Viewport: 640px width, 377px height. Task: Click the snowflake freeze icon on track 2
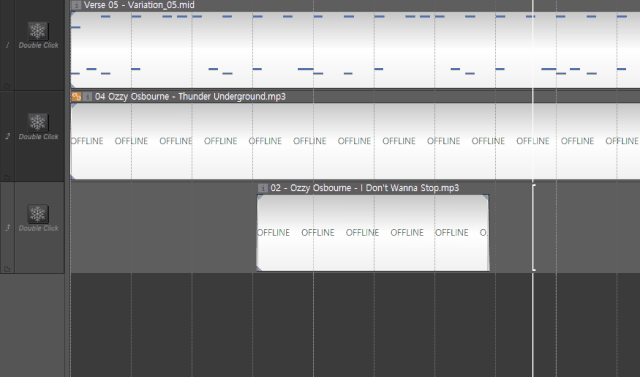coord(38,122)
